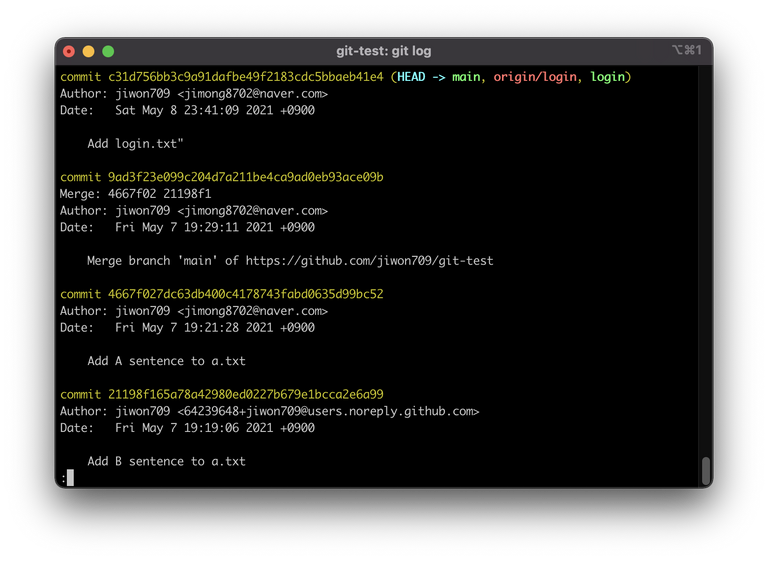Click commit hash 21198f165a78a42980ed0227b679e1bcca2e6a99
768x561 pixels.
[x=246, y=394]
